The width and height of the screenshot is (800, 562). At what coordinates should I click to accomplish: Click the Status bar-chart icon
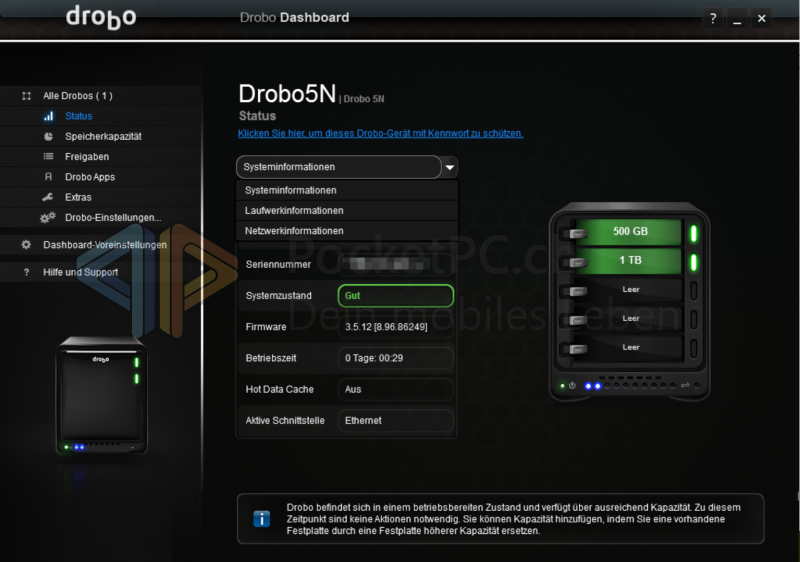pyautogui.click(x=48, y=116)
